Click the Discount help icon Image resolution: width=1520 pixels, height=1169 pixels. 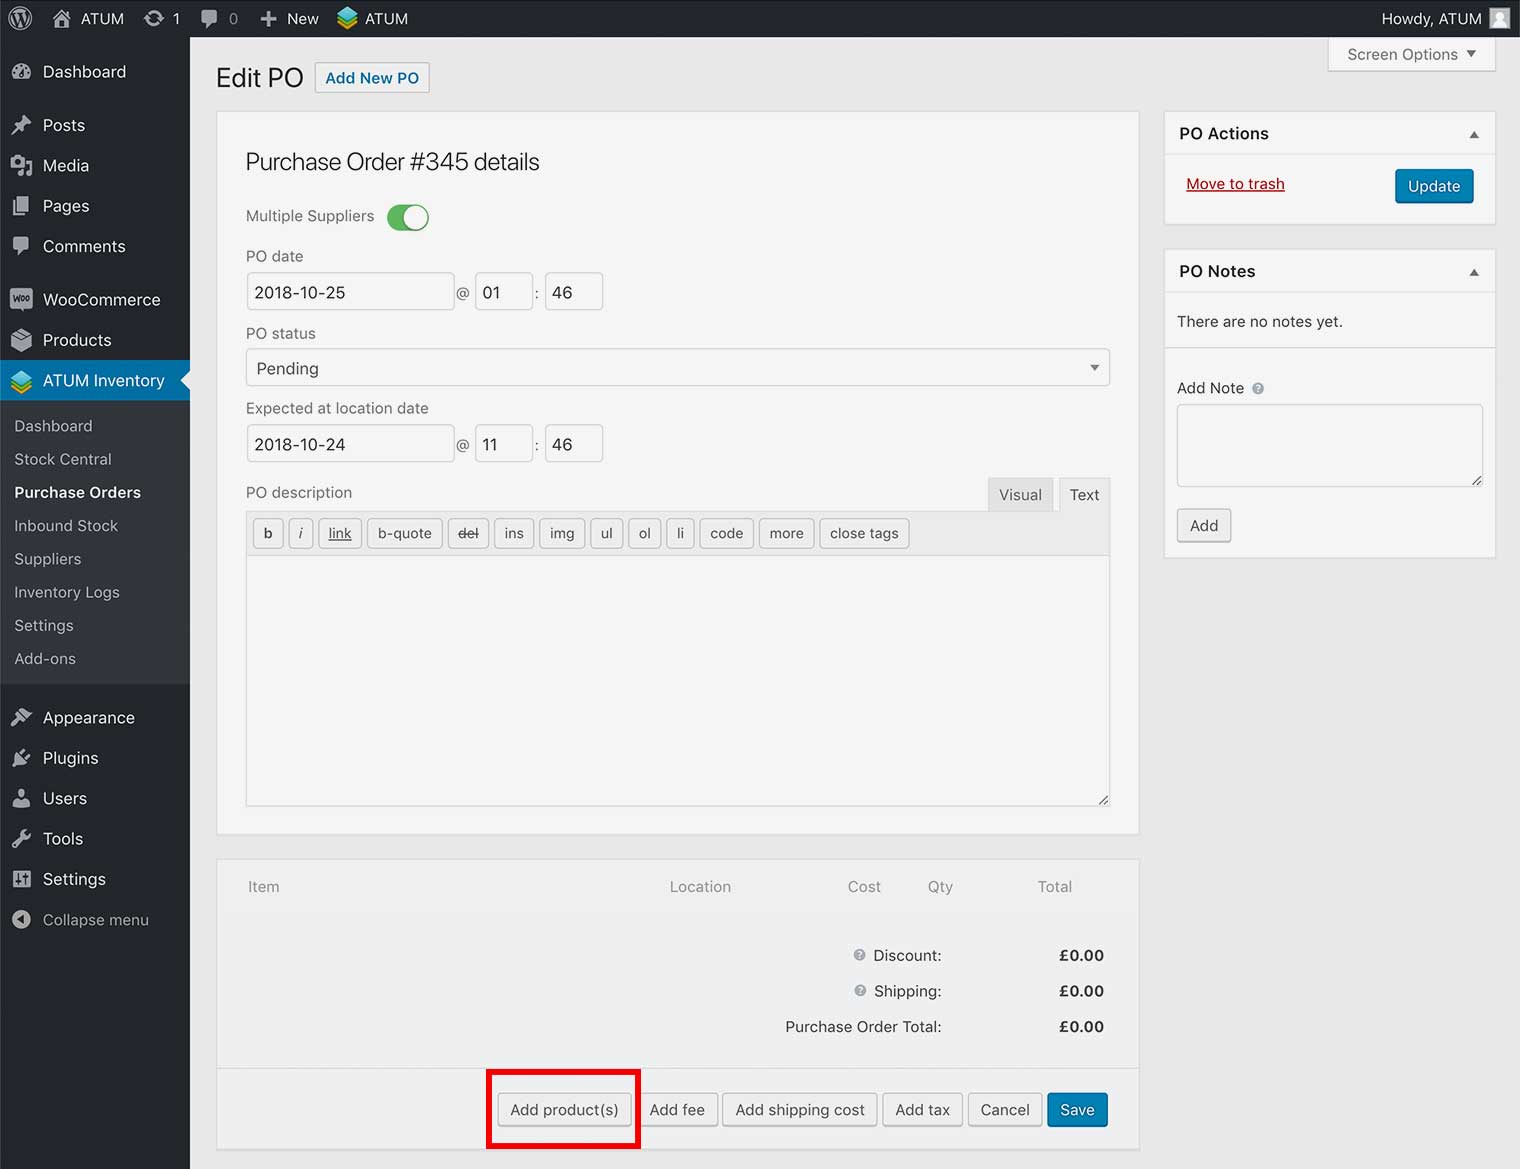point(859,955)
